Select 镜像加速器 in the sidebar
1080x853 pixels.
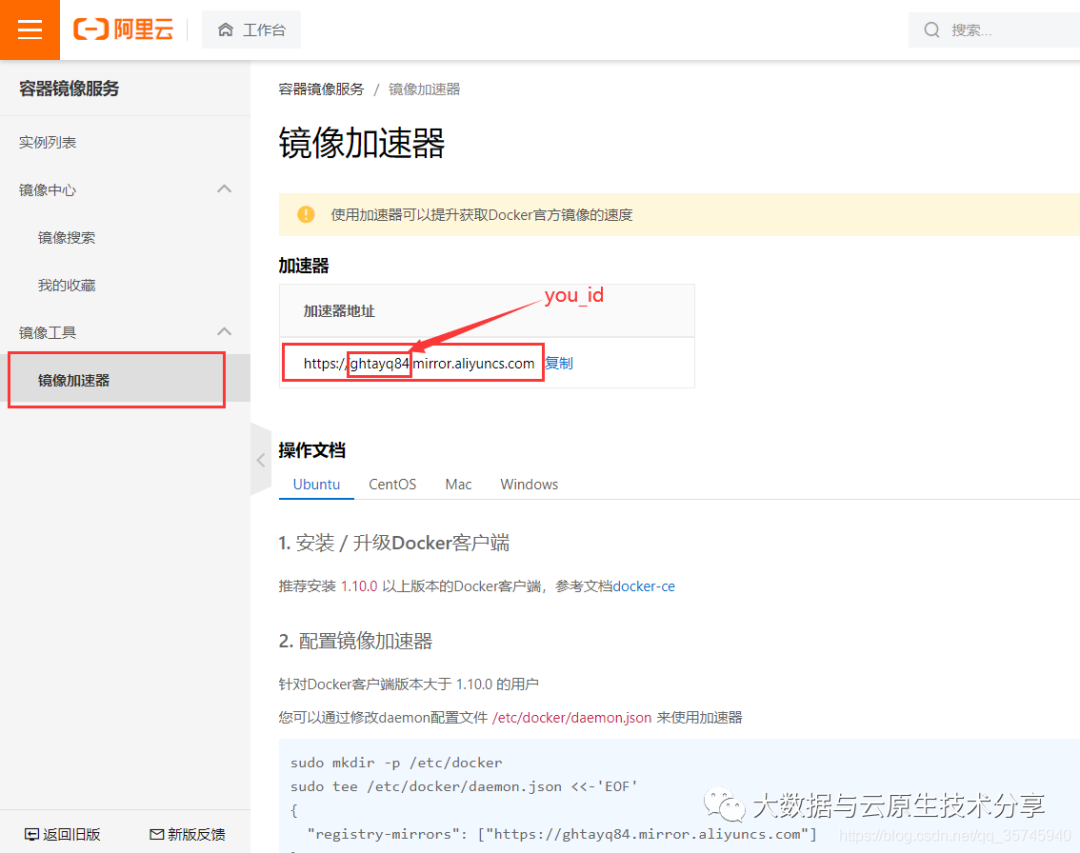125,380
